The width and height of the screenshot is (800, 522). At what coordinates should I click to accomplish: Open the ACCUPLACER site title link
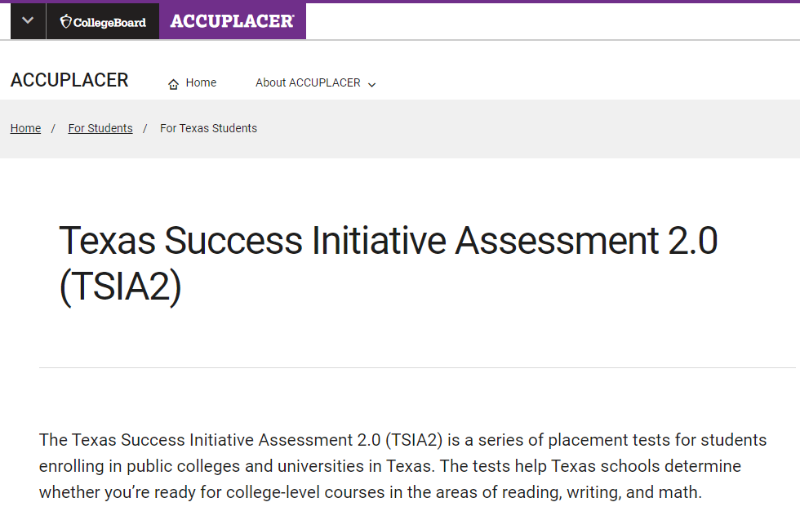69,81
